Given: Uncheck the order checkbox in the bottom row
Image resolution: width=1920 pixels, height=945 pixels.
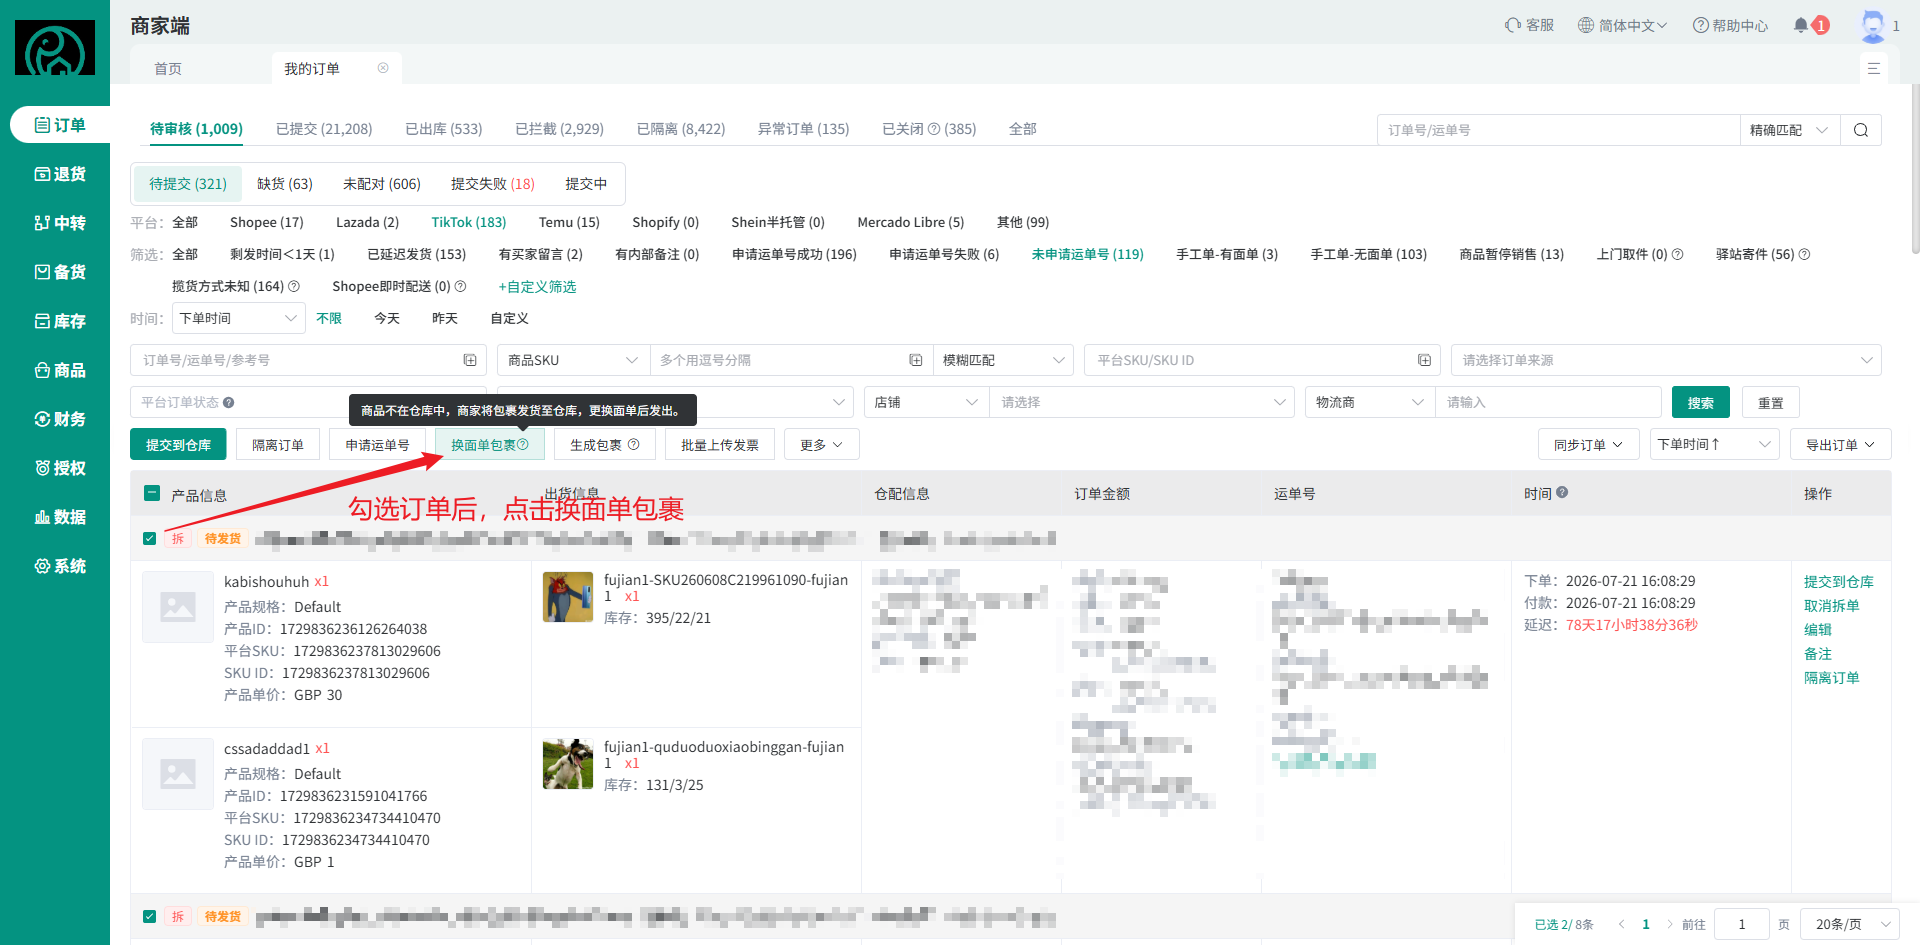Looking at the screenshot, I should pos(150,916).
